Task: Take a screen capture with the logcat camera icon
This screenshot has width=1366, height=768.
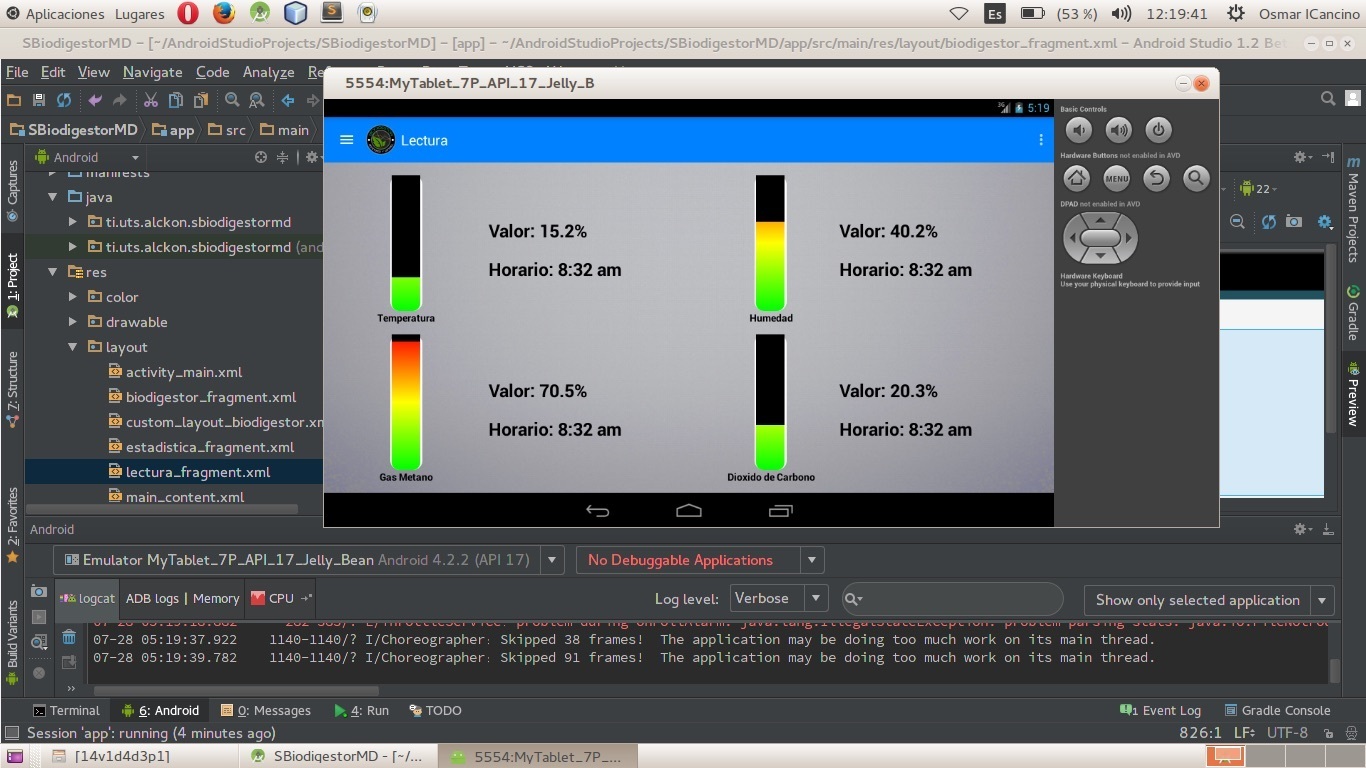Action: click(39, 591)
